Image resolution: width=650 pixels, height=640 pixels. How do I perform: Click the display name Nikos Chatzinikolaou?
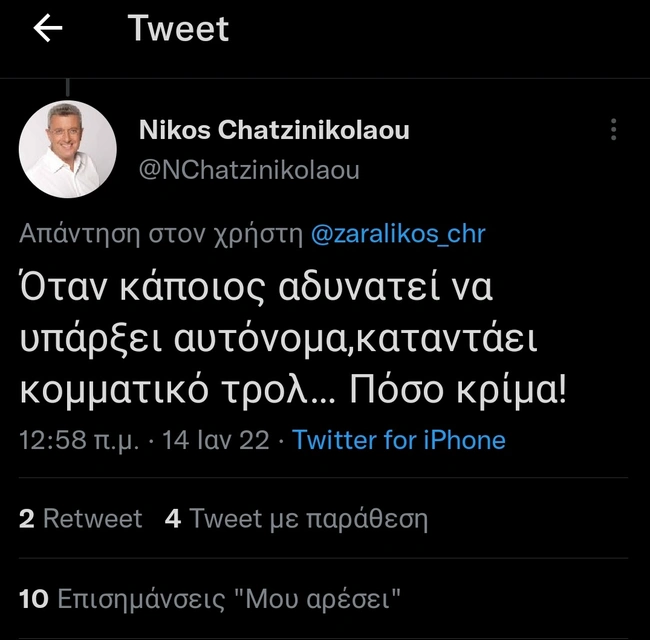[x=274, y=131]
